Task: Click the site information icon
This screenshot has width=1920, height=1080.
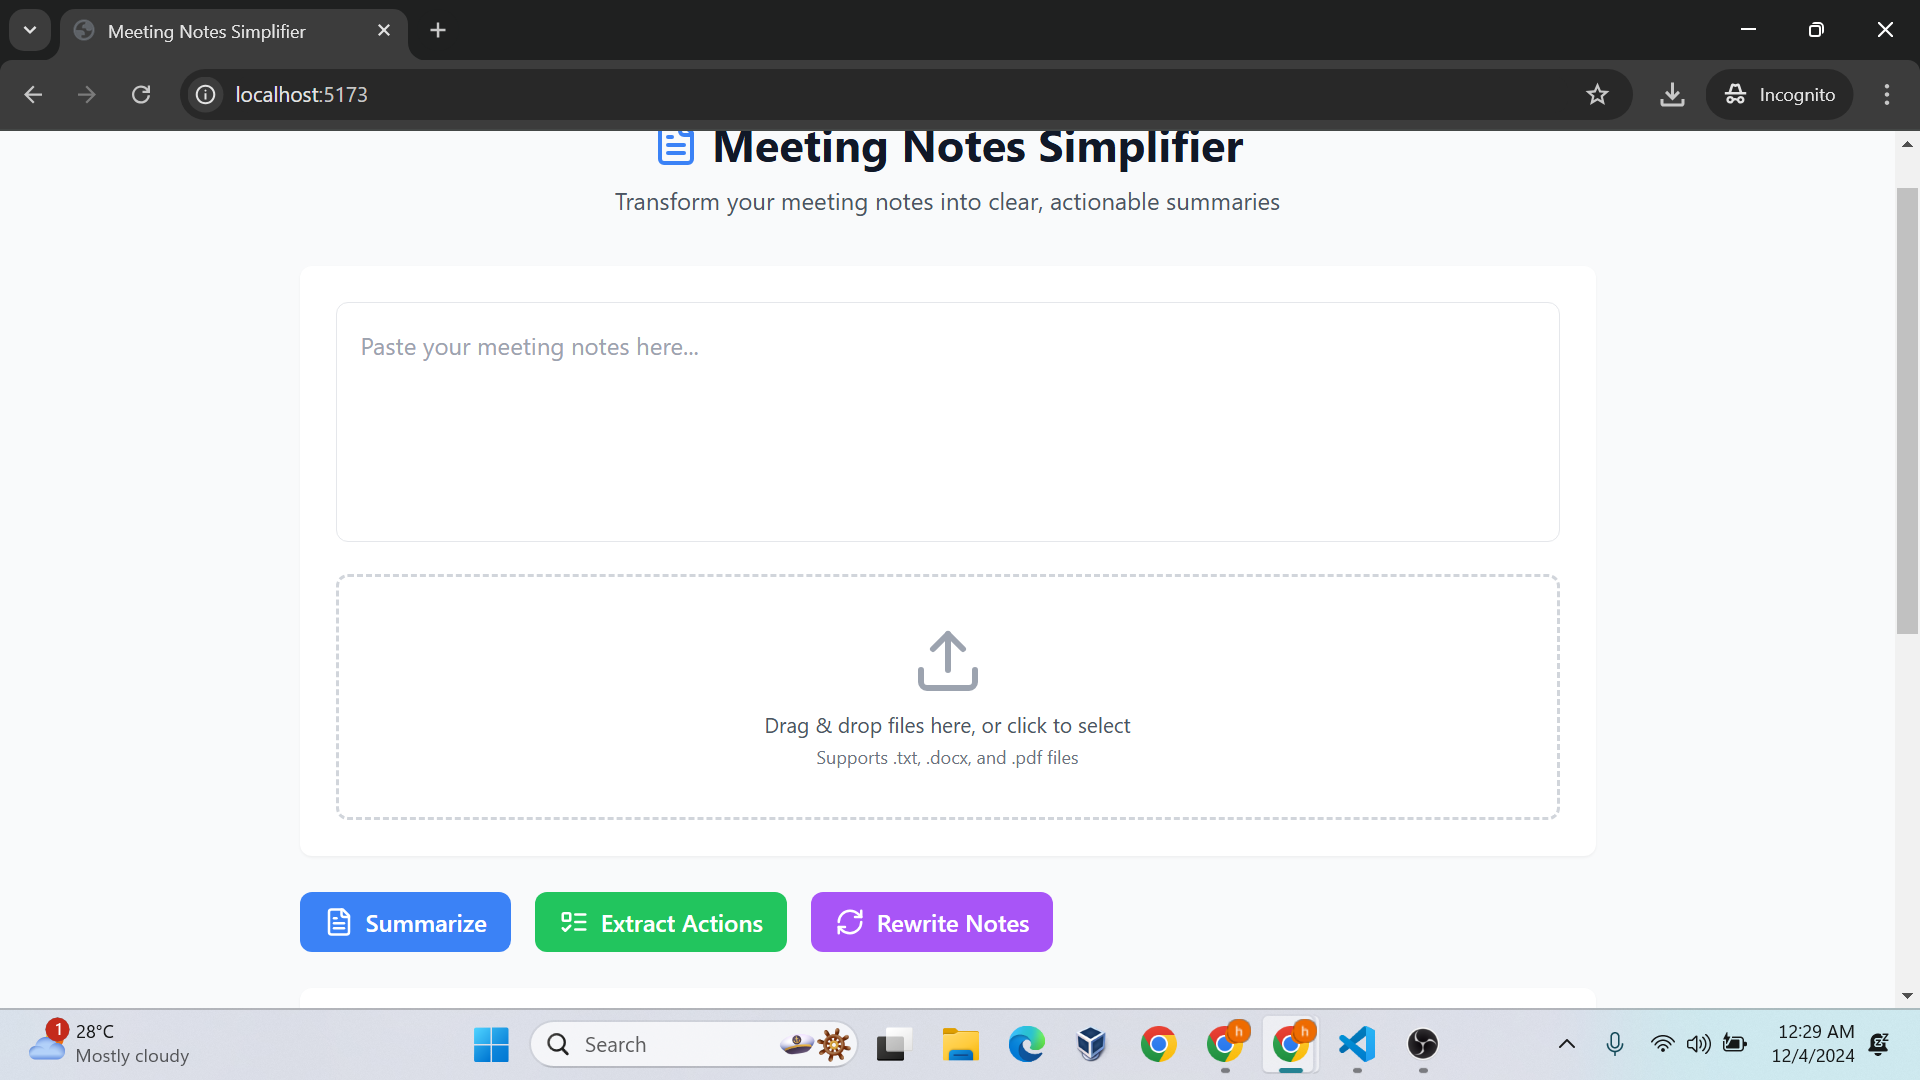Action: coord(206,95)
